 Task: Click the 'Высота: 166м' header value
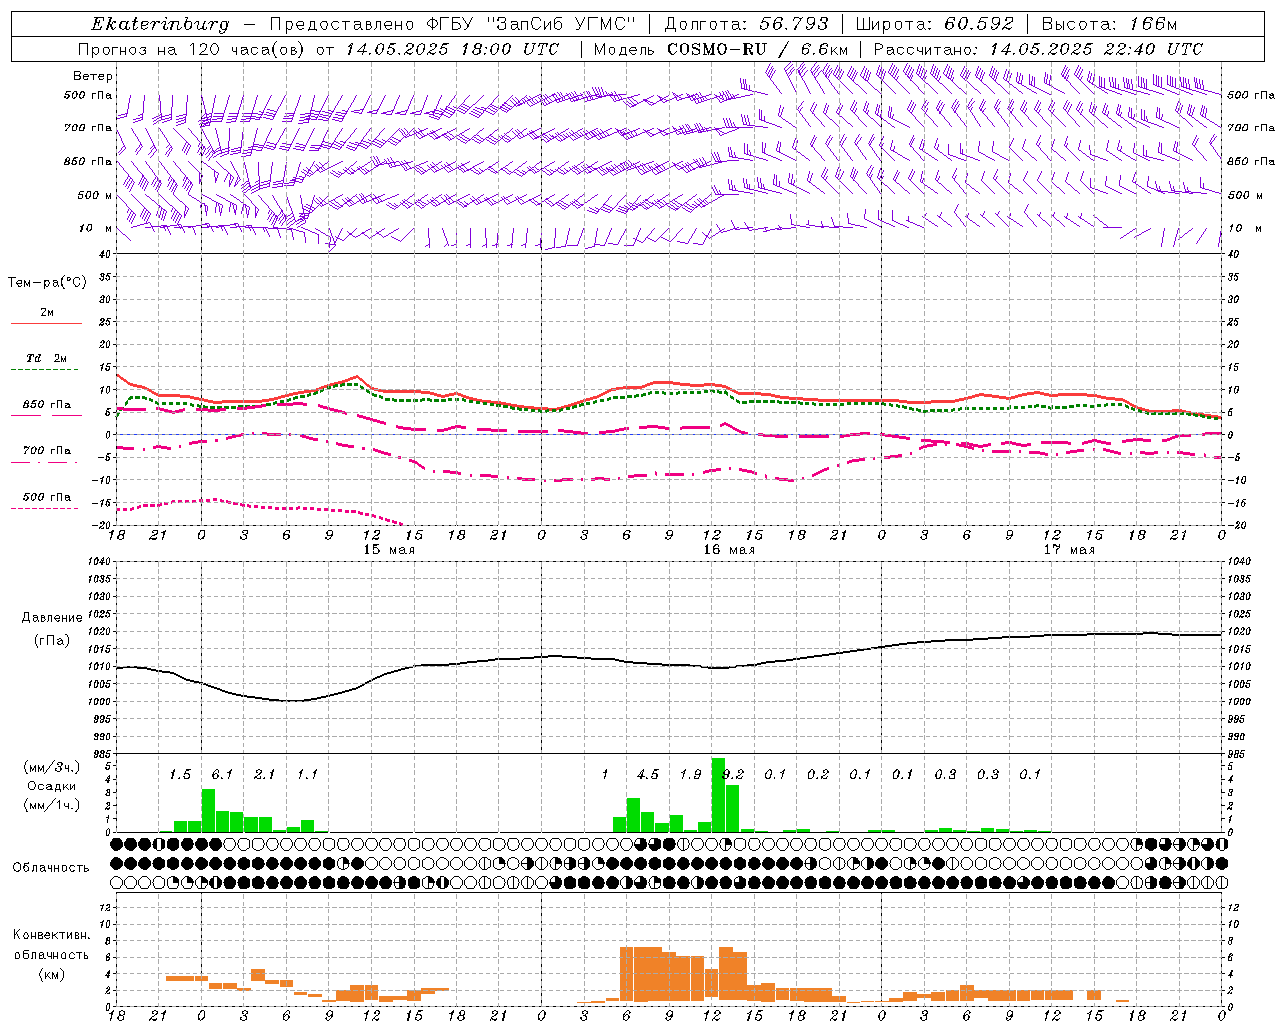pos(1109,24)
